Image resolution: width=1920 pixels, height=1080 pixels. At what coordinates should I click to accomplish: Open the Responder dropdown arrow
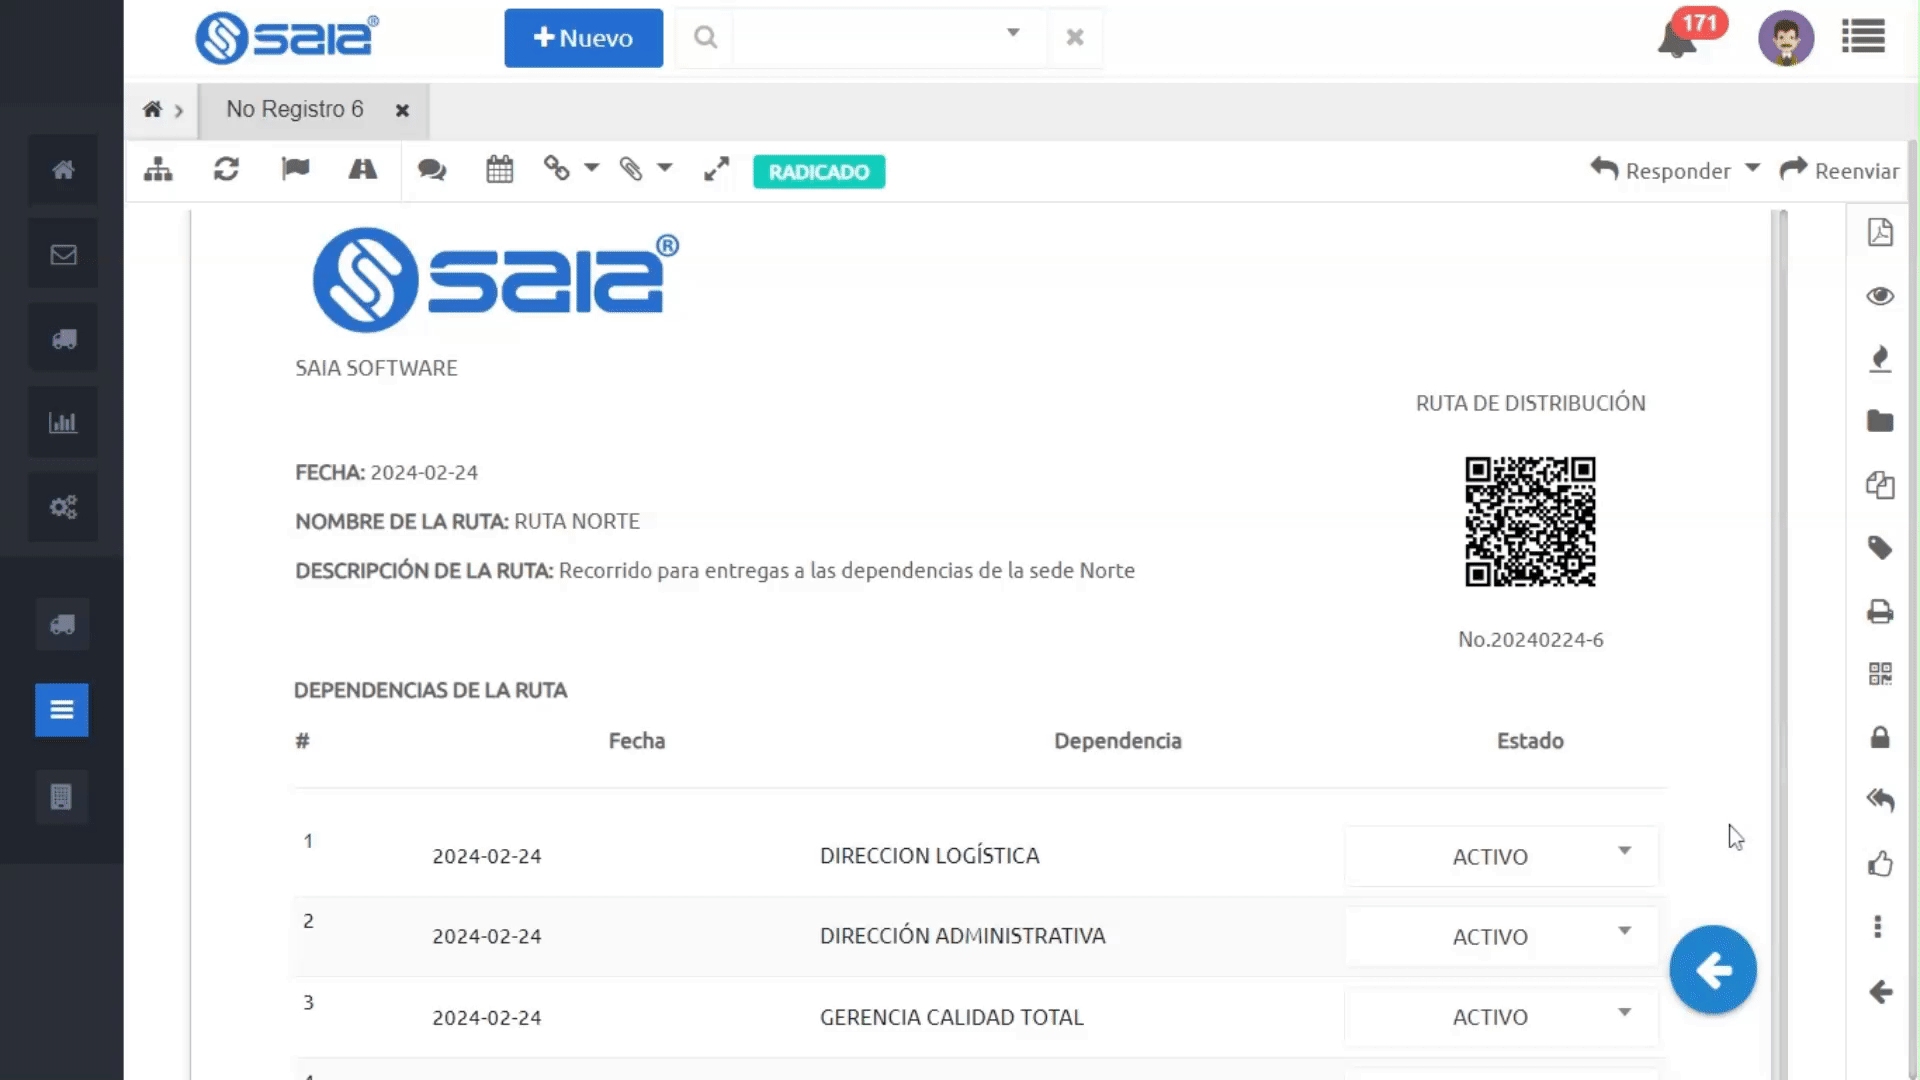1752,169
